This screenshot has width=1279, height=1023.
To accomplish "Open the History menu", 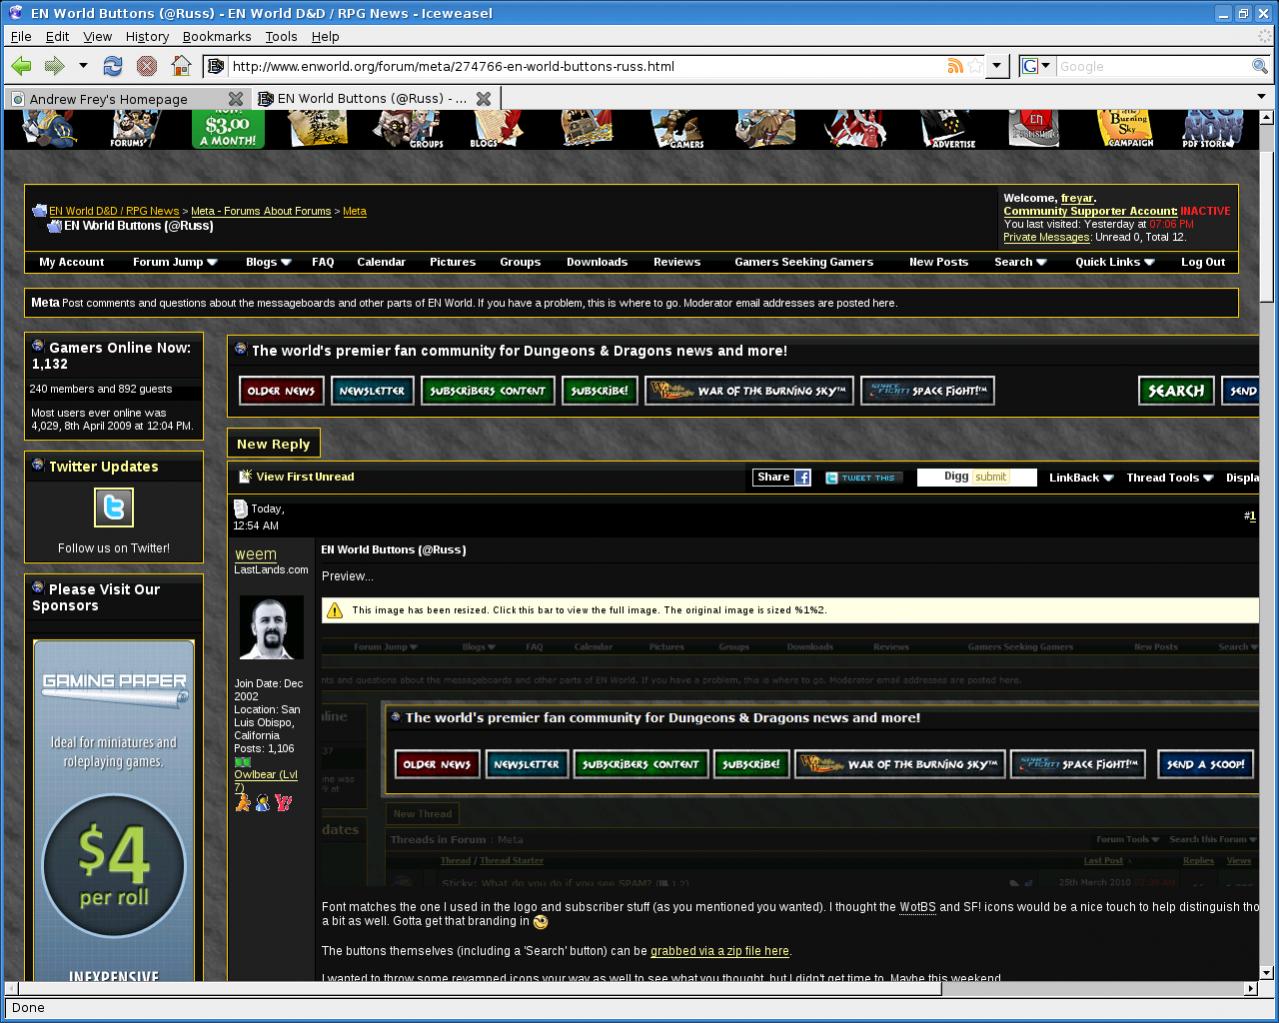I will (x=147, y=36).
